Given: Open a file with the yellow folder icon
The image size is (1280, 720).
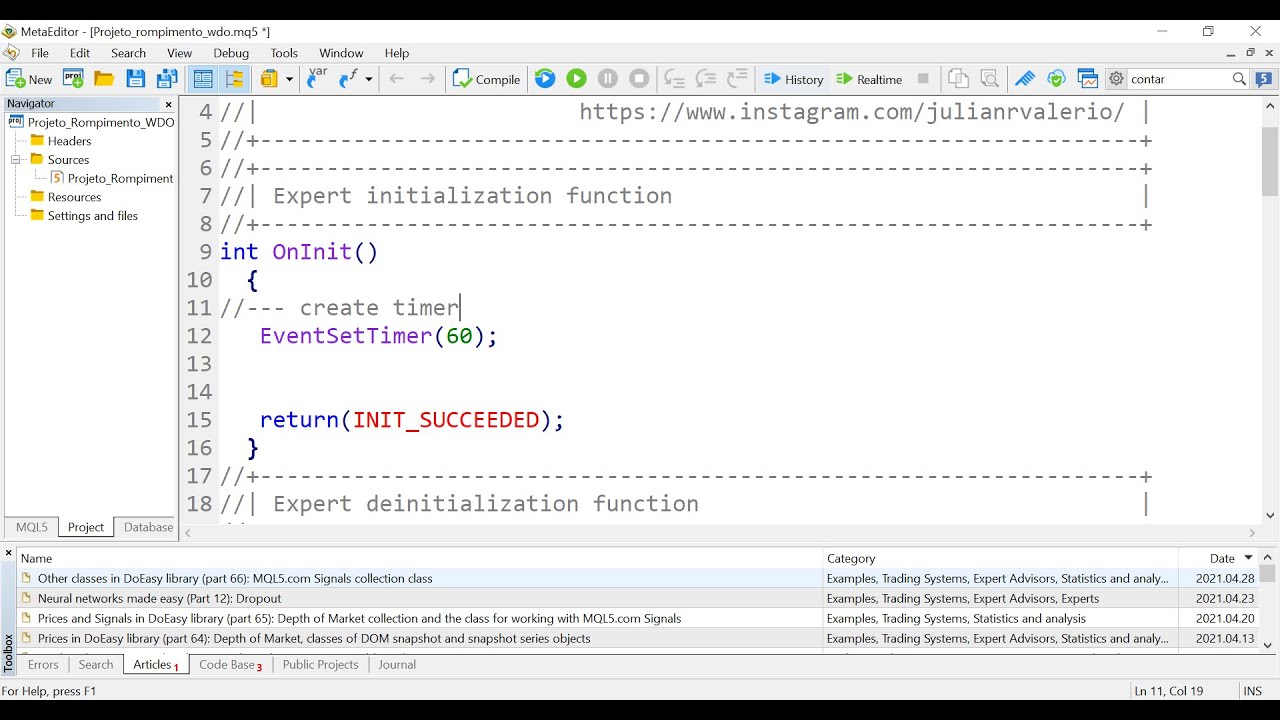Looking at the screenshot, I should pyautogui.click(x=104, y=79).
